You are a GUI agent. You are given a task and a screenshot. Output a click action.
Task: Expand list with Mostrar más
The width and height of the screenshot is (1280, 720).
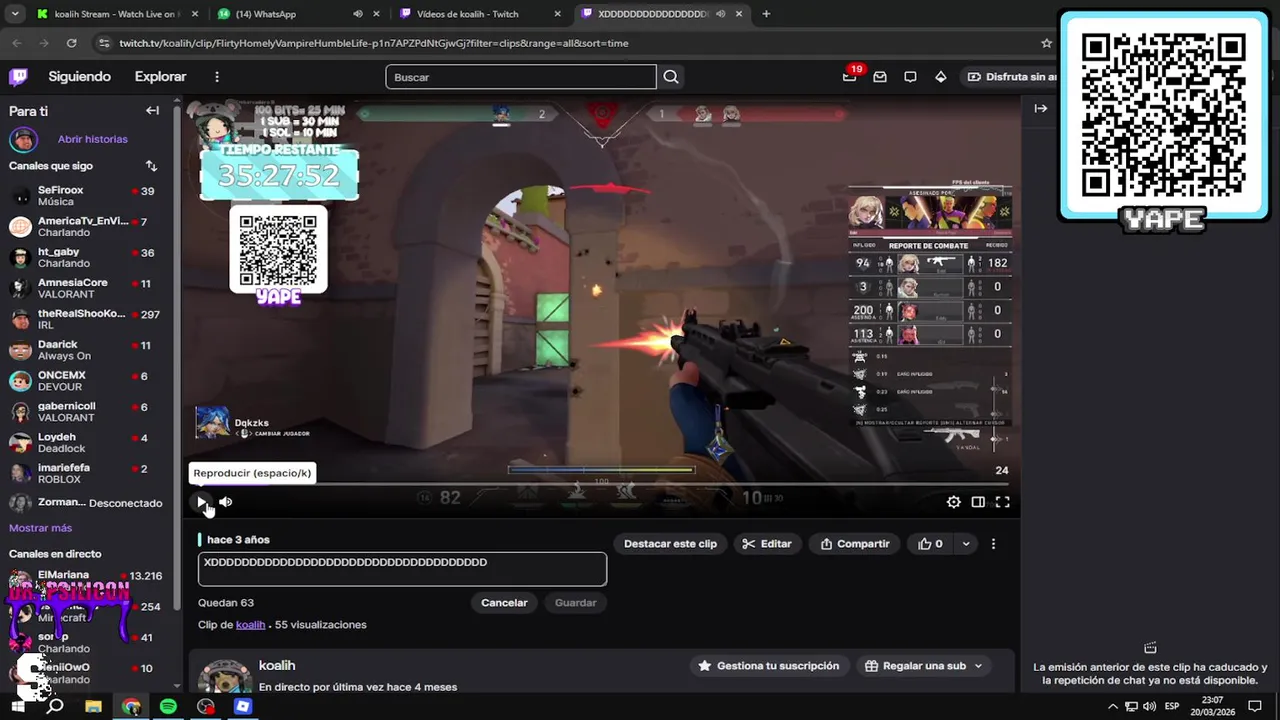pyautogui.click(x=40, y=528)
